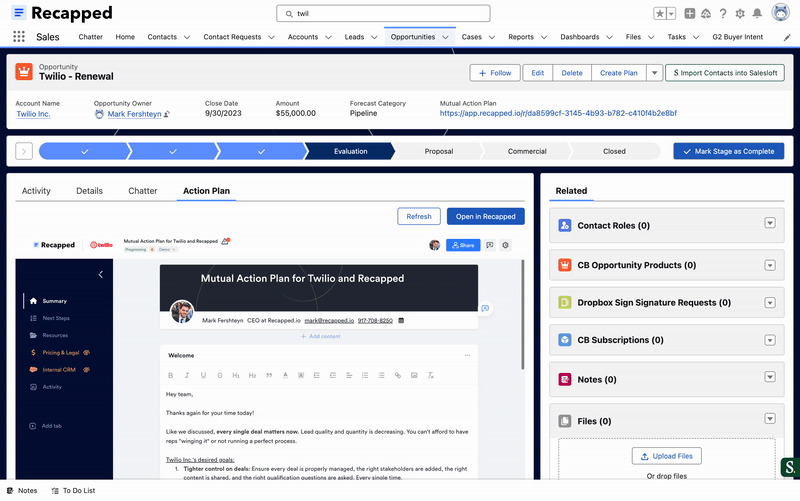Open Pricing & Legal in sidebar
800x501 pixels.
61,353
